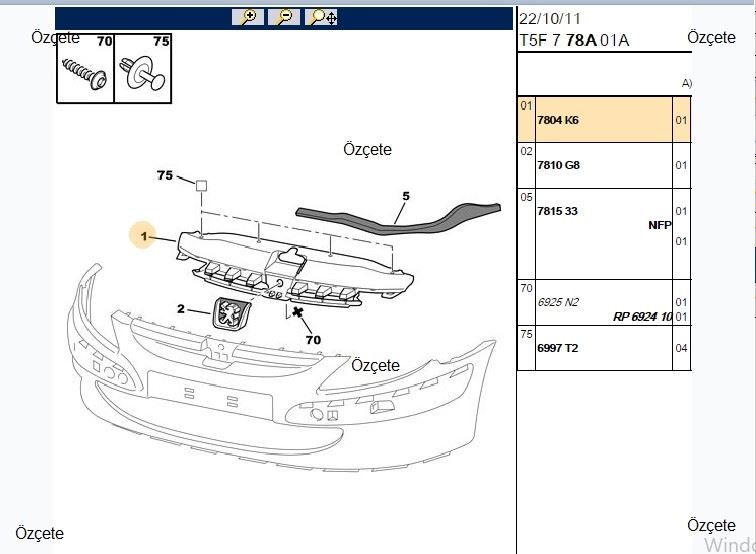The height and width of the screenshot is (554, 756).
Task: Select the zoom-and-pan magnifier tool
Action: click(321, 17)
